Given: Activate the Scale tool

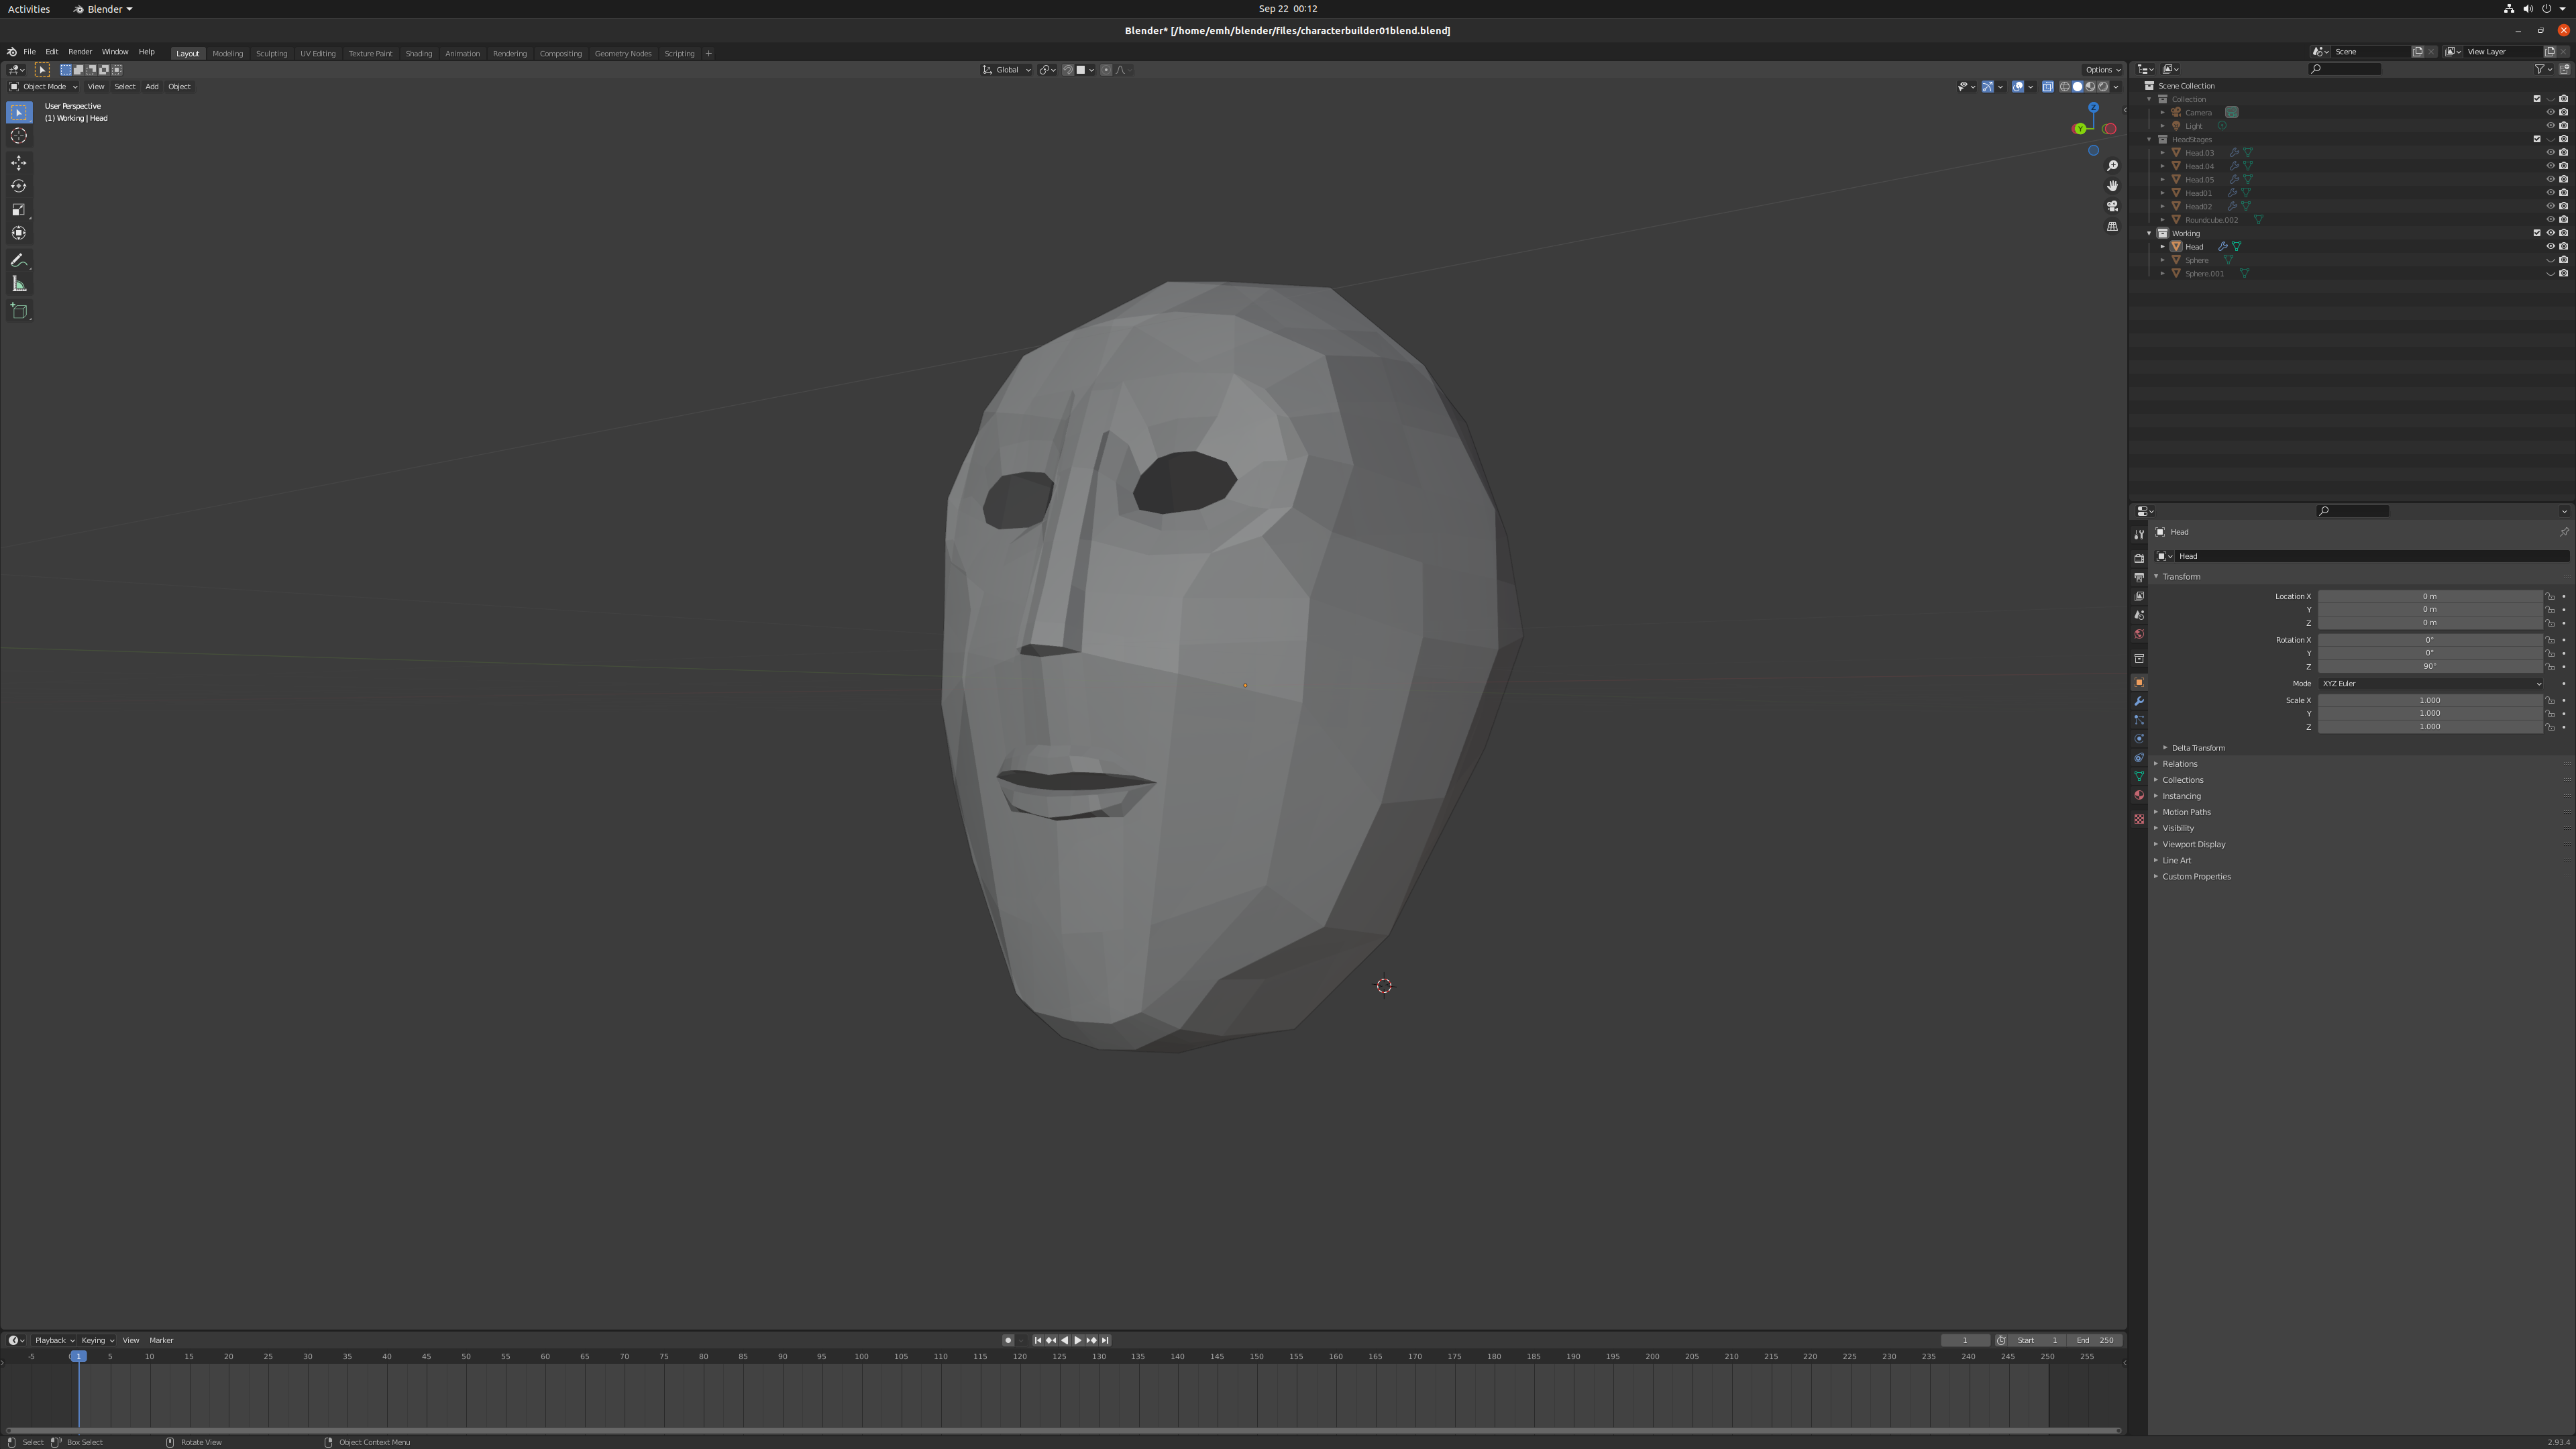Looking at the screenshot, I should 19,210.
